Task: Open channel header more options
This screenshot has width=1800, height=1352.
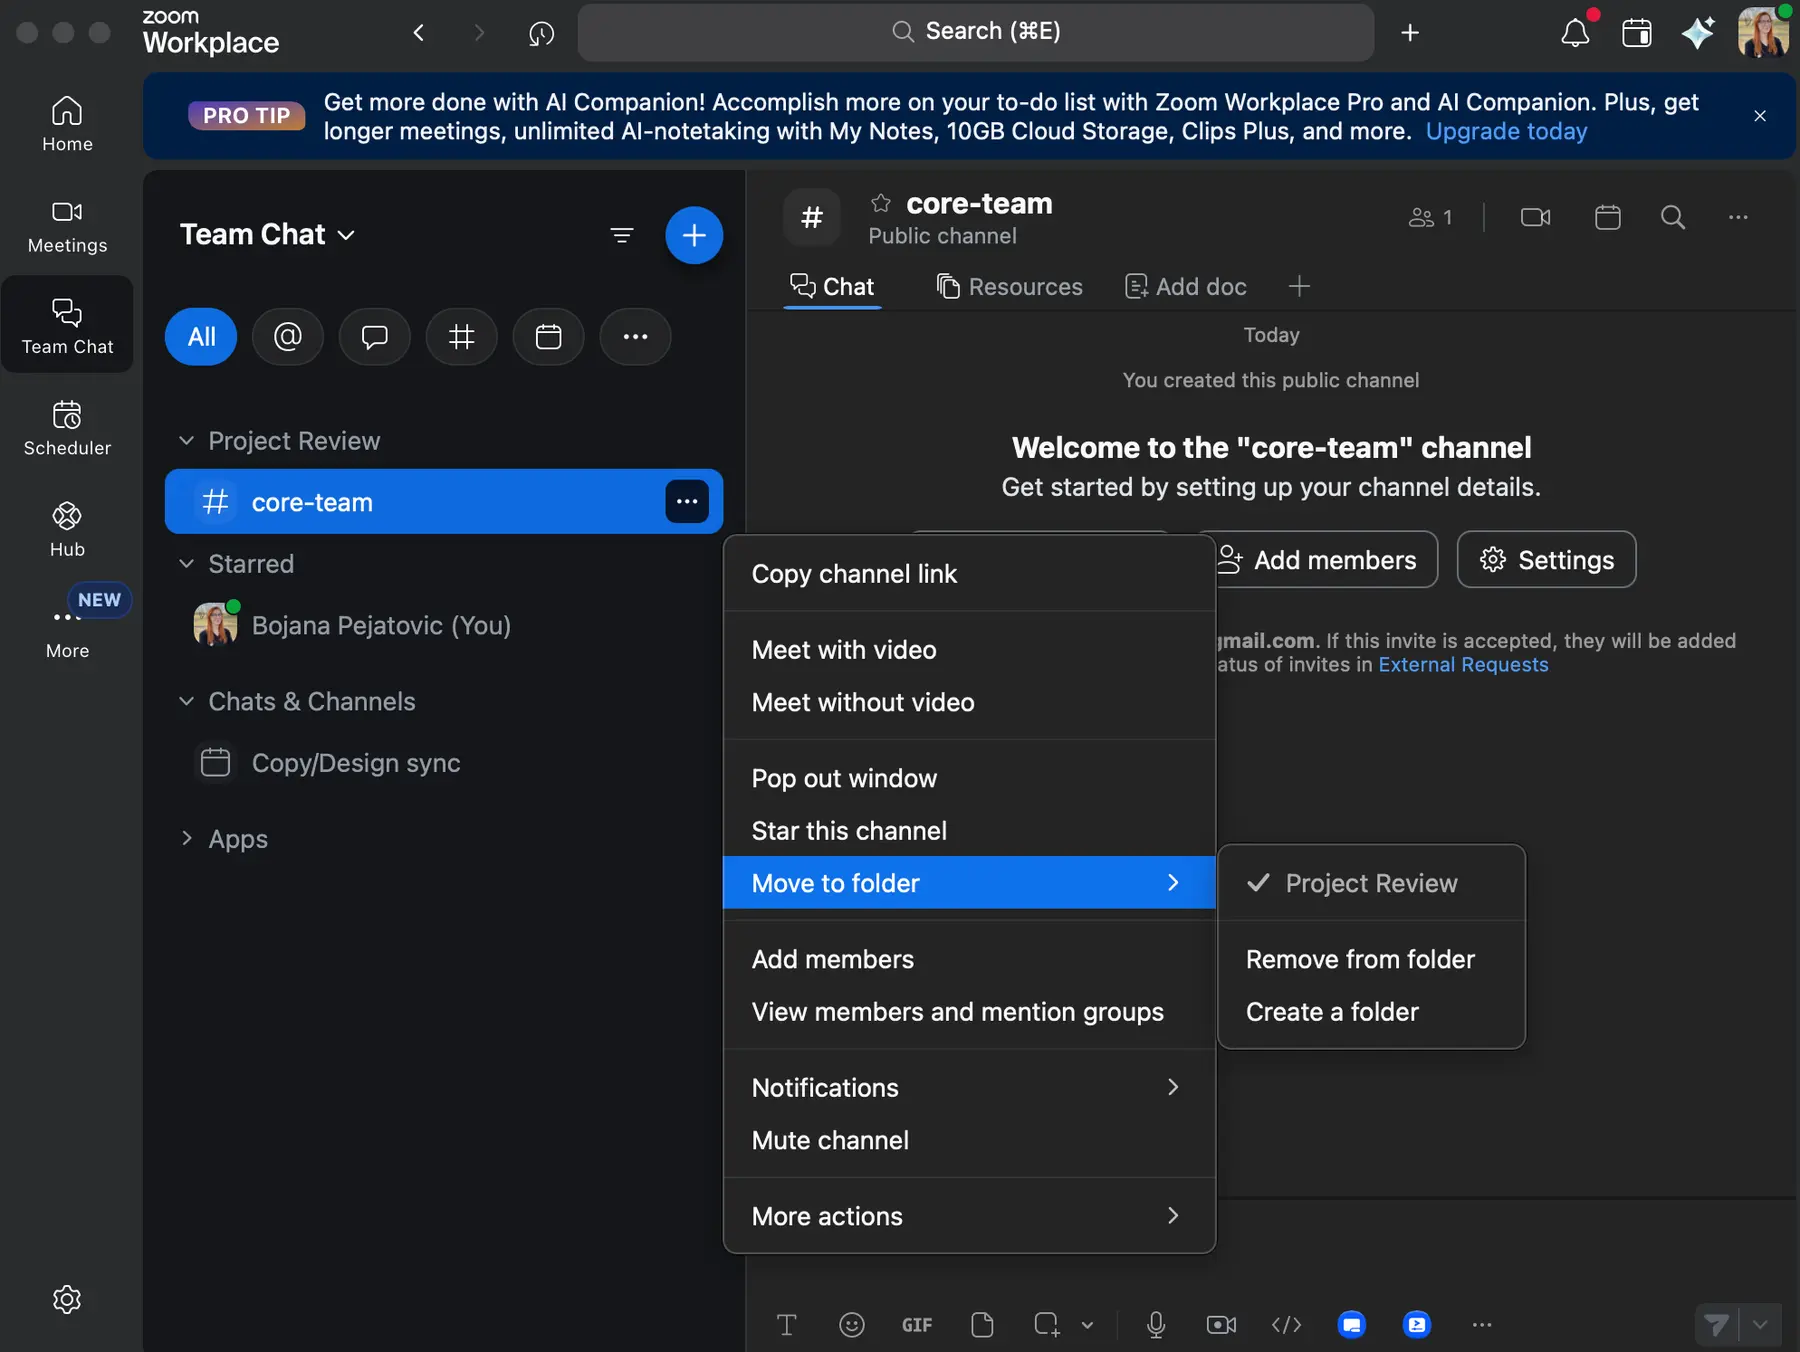Action: pyautogui.click(x=1738, y=217)
